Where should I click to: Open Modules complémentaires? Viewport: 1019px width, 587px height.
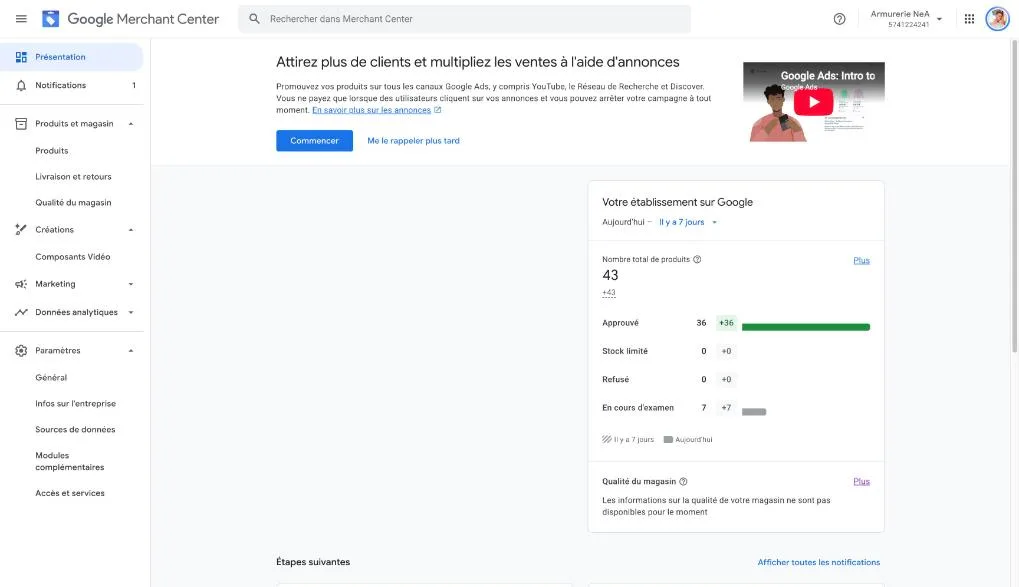70,462
